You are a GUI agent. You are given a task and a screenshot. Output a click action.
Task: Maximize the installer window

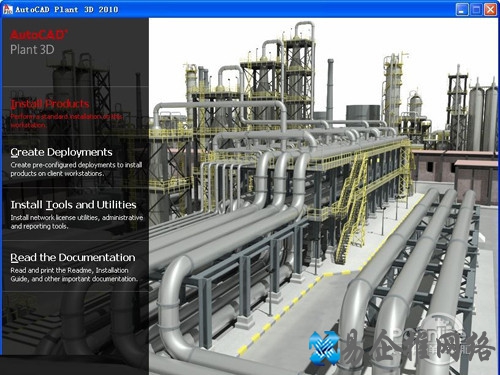pos(476,9)
